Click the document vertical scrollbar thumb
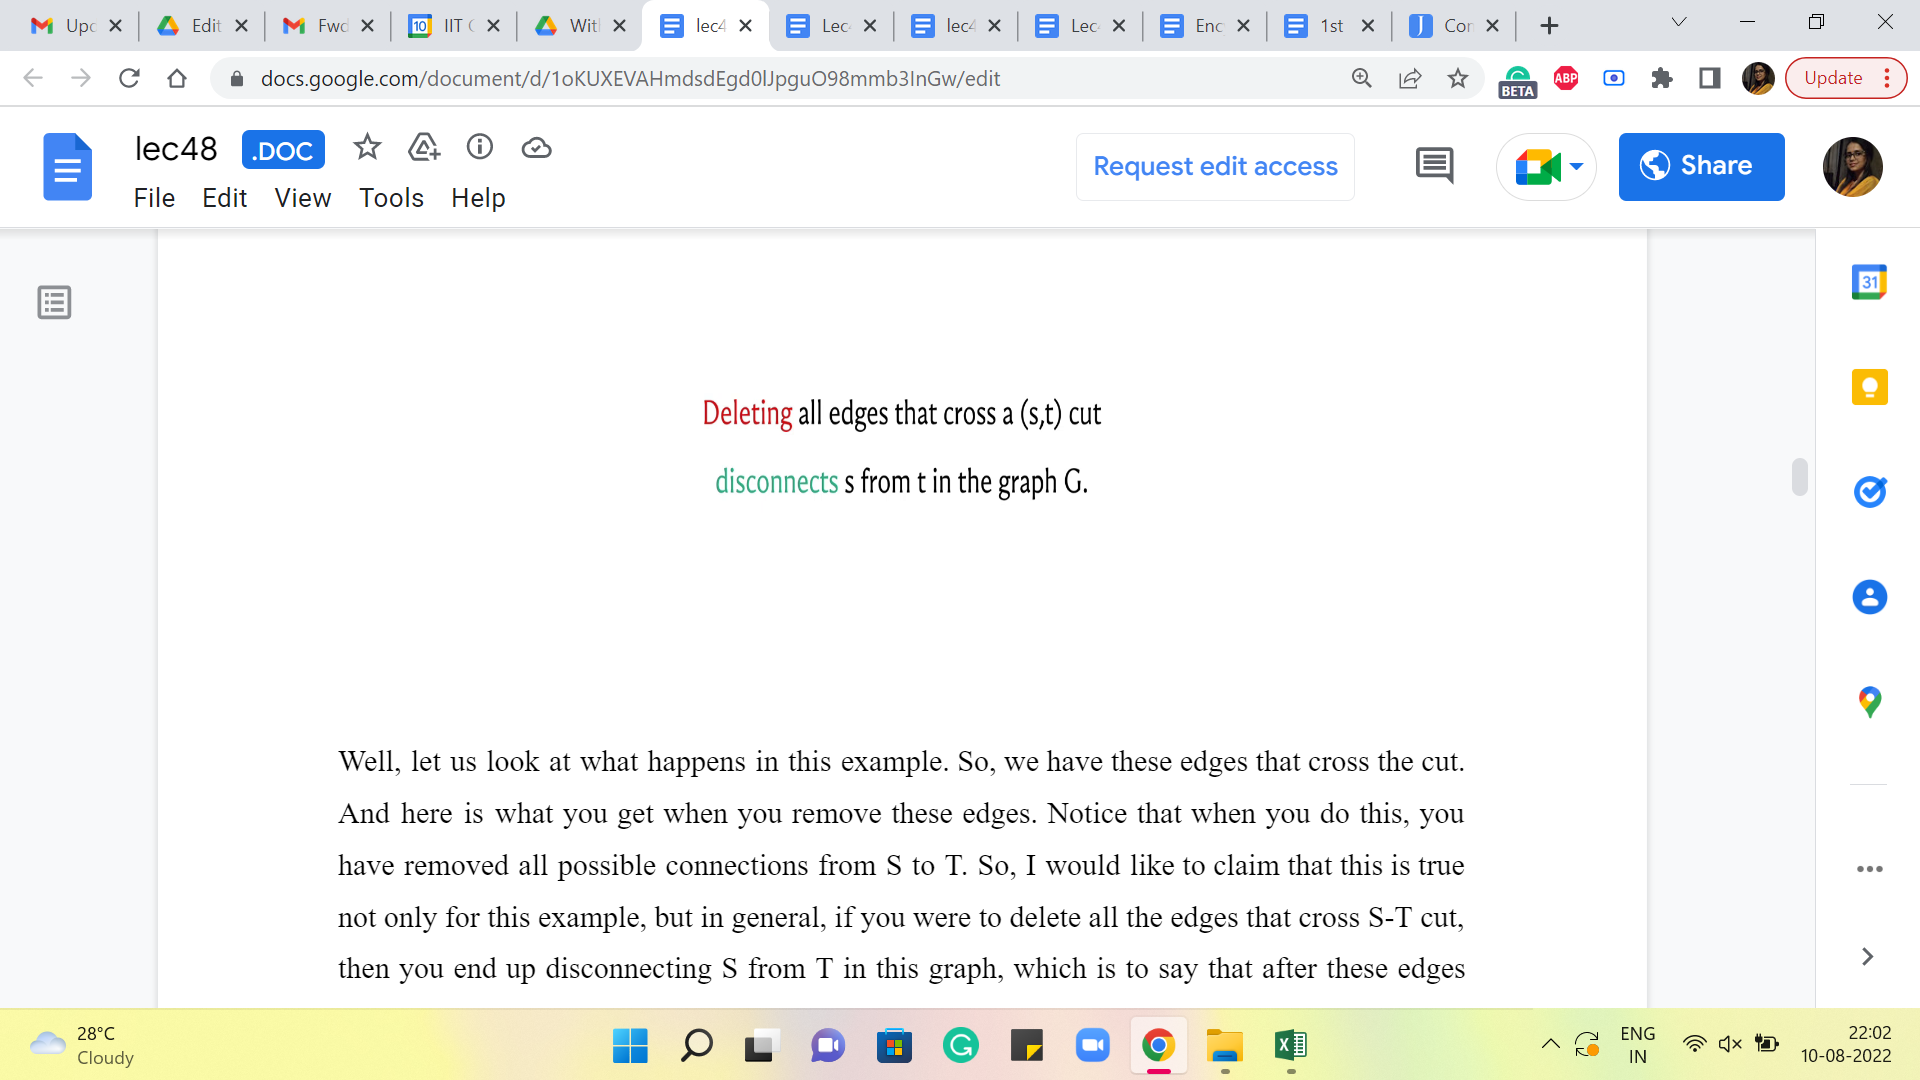This screenshot has width=1920, height=1080. pyautogui.click(x=1800, y=477)
